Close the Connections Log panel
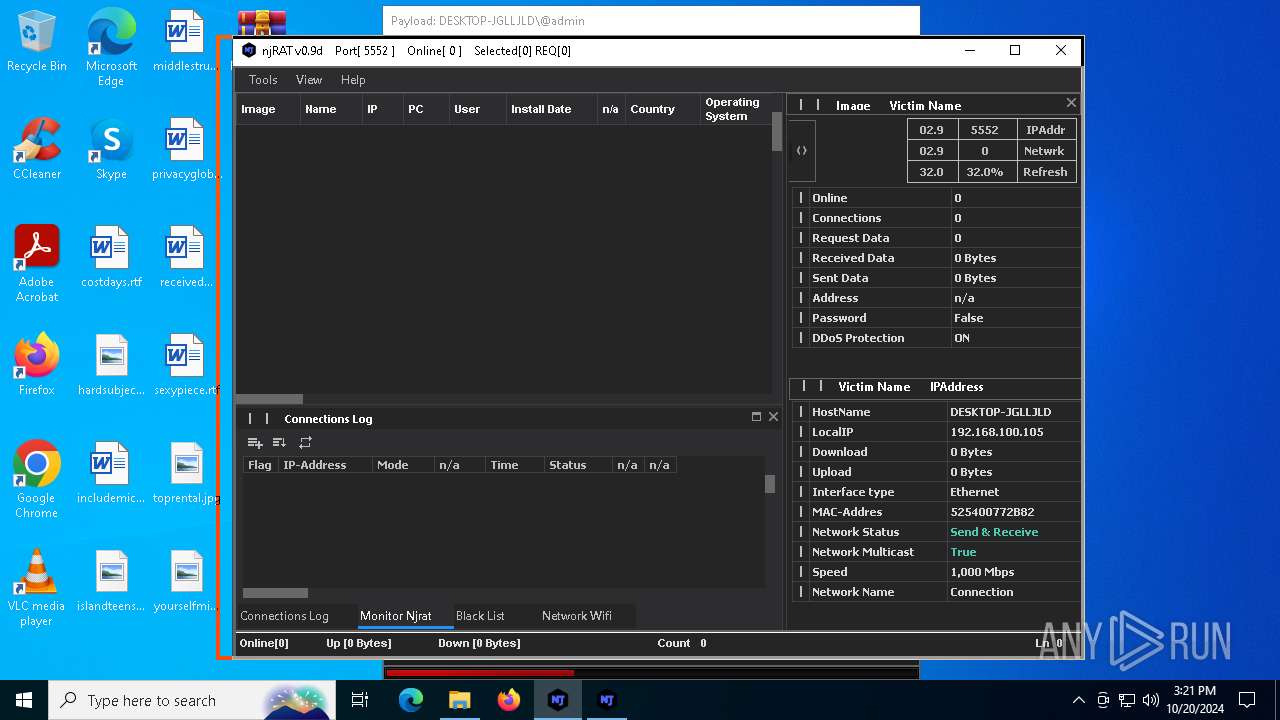The width and height of the screenshot is (1280, 720). point(773,417)
